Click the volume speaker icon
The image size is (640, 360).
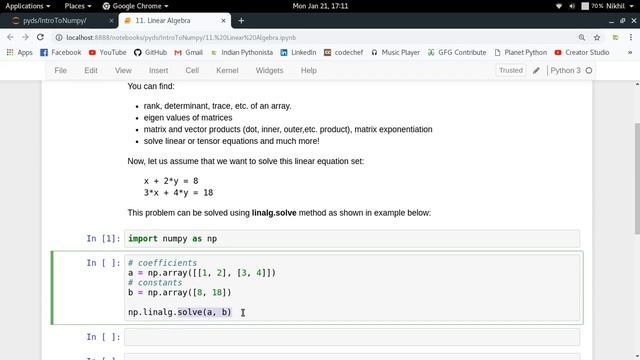[x=572, y=6]
